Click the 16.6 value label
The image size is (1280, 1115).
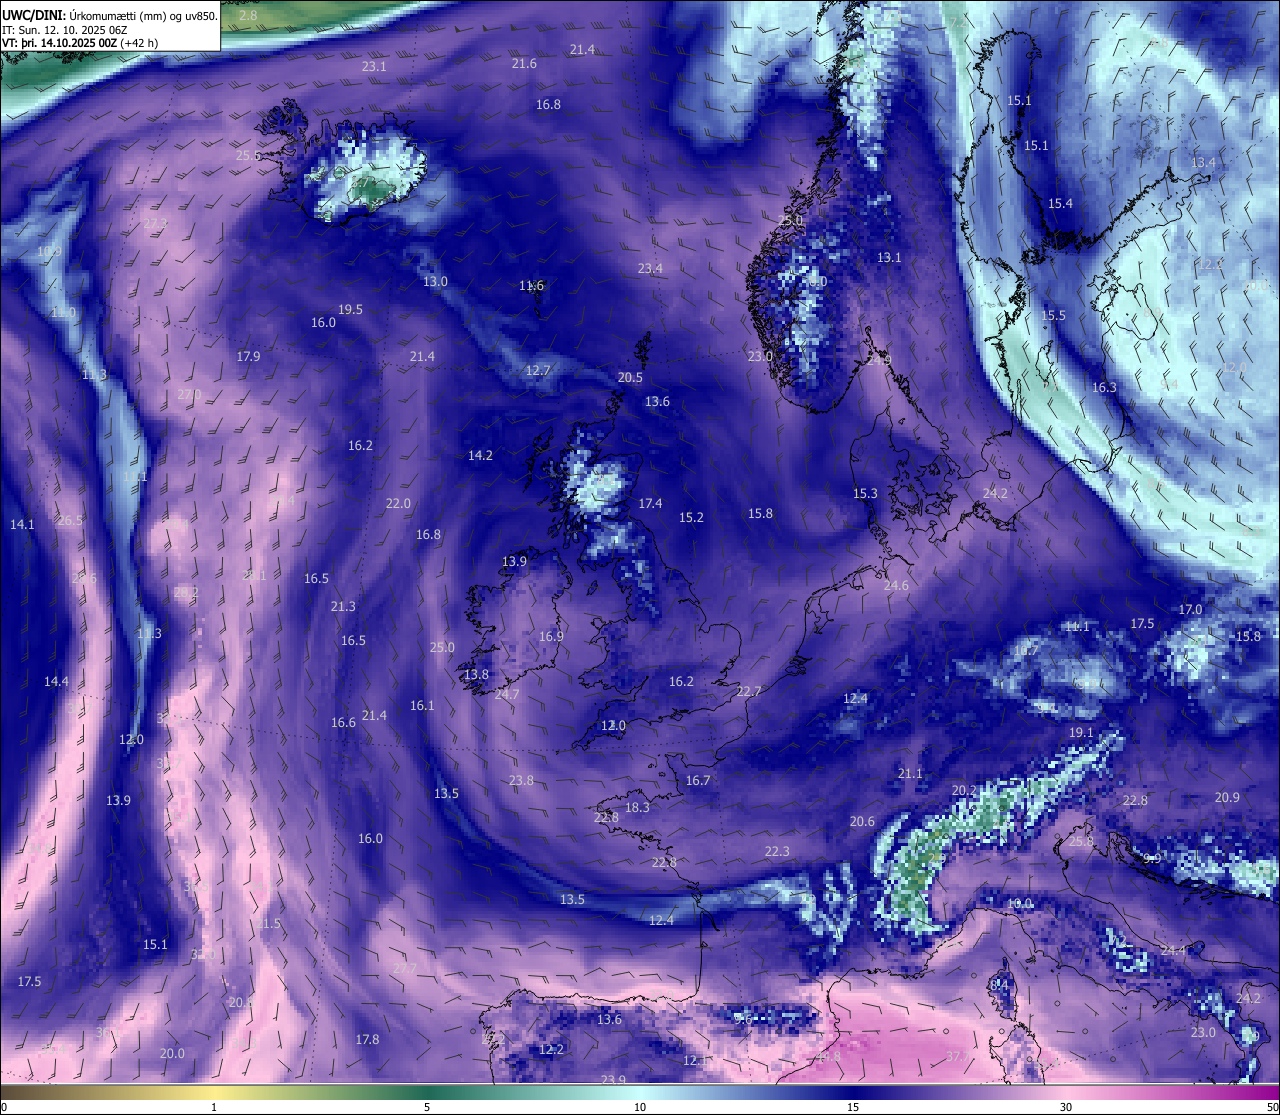[x=343, y=722]
